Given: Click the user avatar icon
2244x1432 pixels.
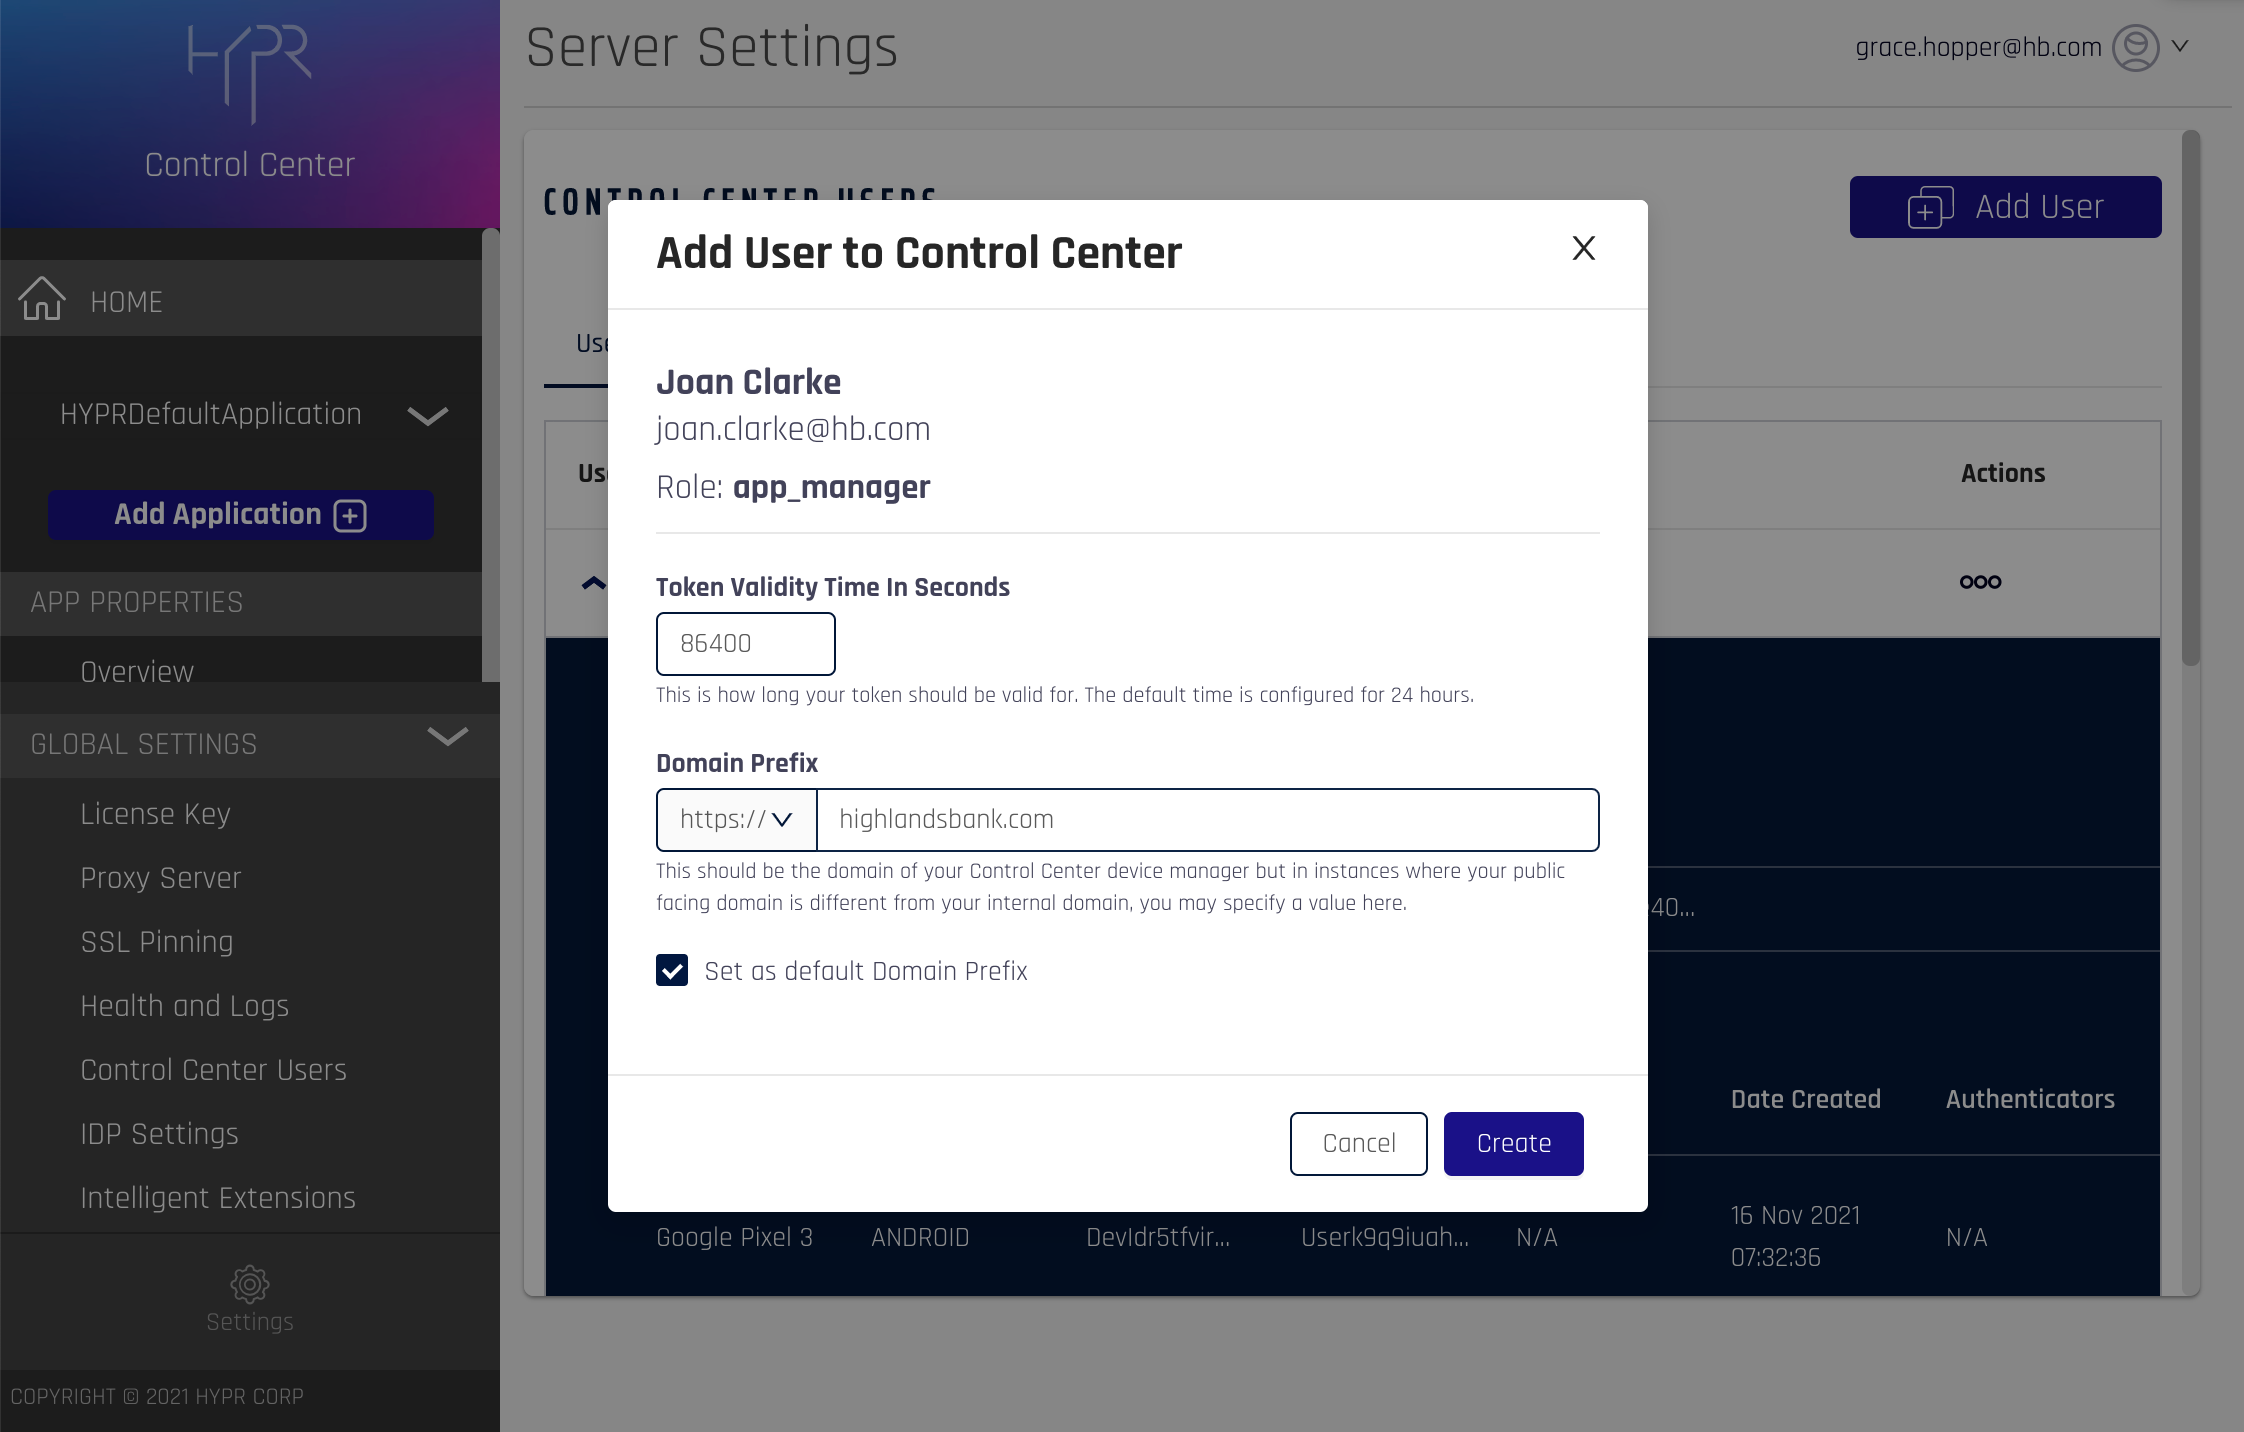Looking at the screenshot, I should coord(2135,47).
